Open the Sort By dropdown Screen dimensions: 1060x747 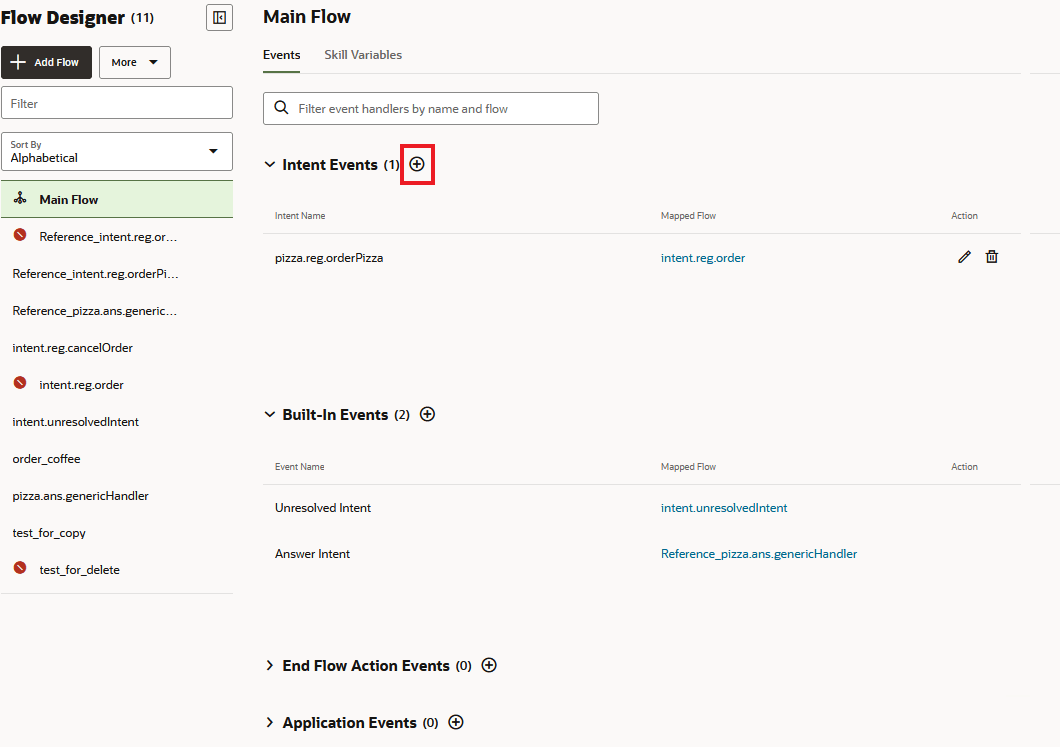(117, 151)
